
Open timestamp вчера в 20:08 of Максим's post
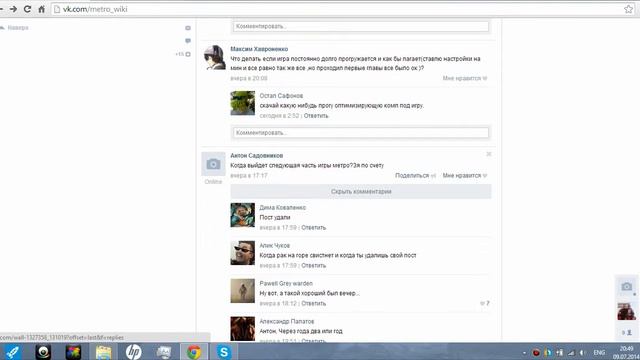249,78
